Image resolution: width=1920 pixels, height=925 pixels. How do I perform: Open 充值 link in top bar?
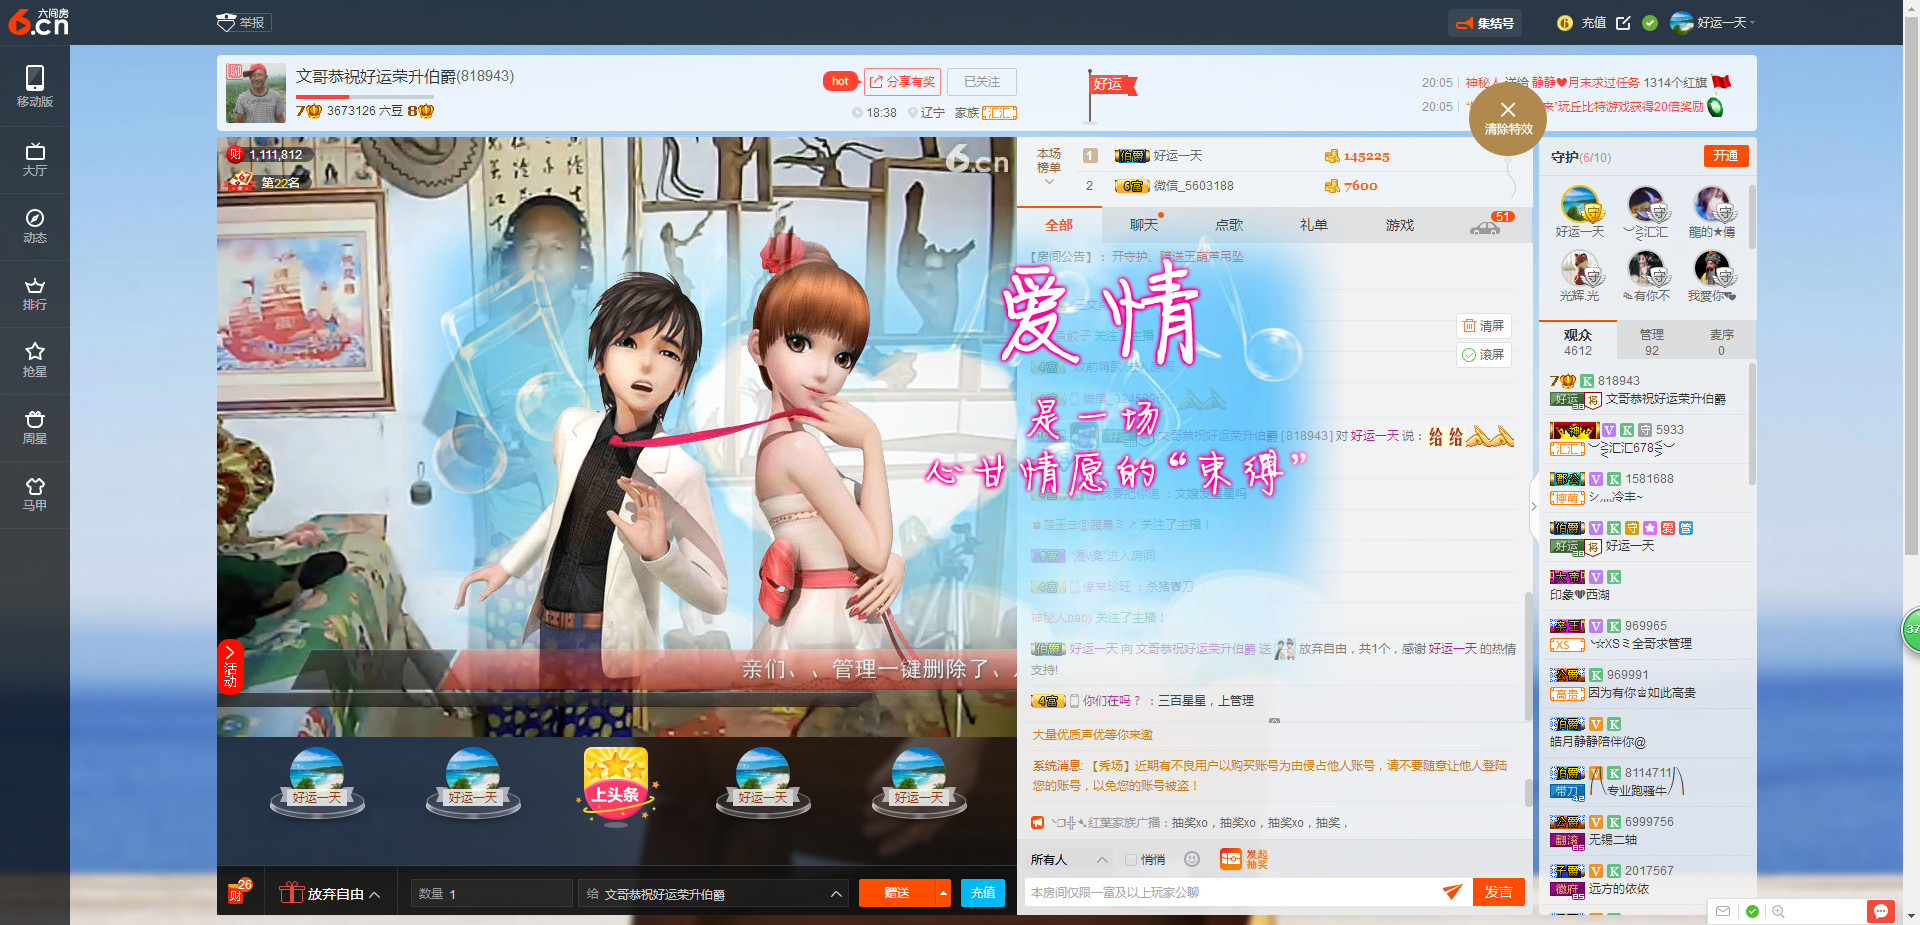tap(1594, 23)
